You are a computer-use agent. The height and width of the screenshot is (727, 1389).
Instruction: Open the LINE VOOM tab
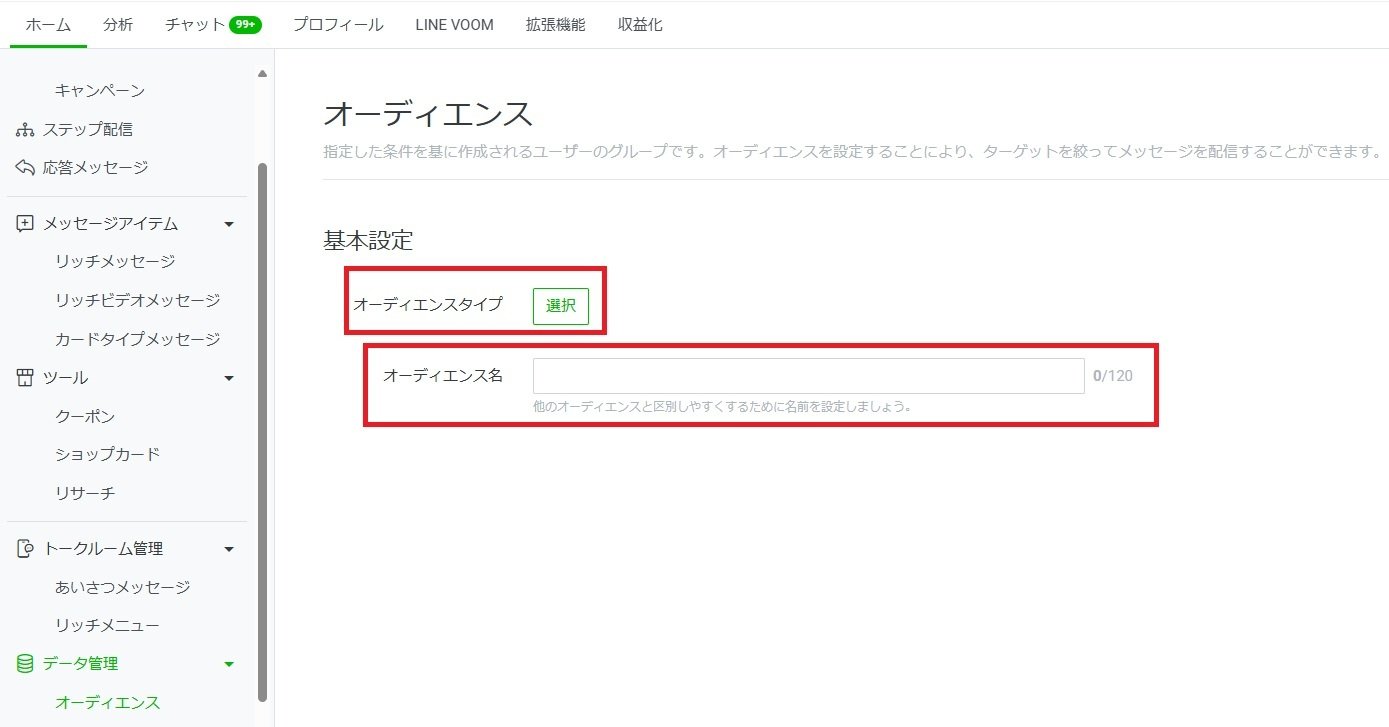pos(453,24)
